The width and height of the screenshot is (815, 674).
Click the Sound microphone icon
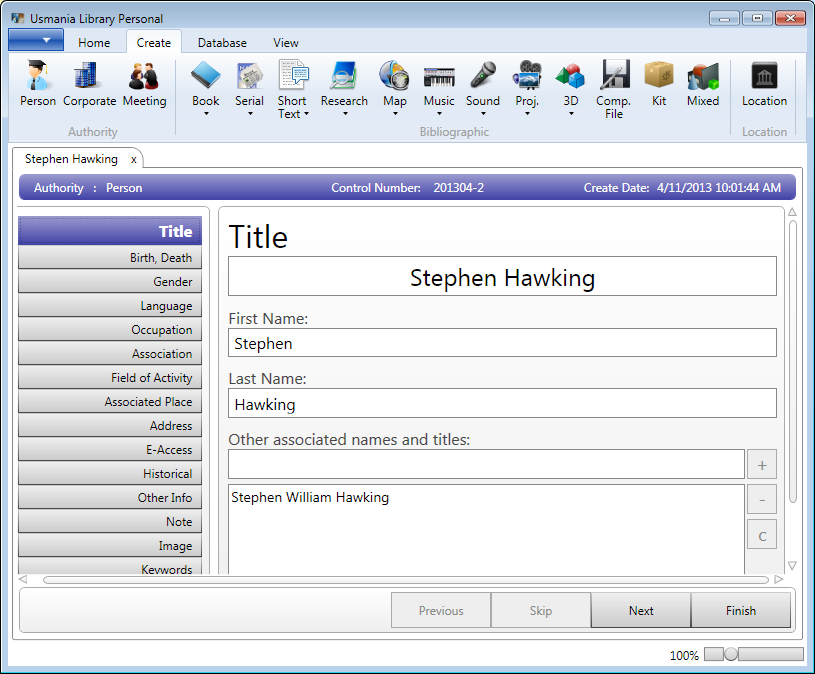(483, 76)
